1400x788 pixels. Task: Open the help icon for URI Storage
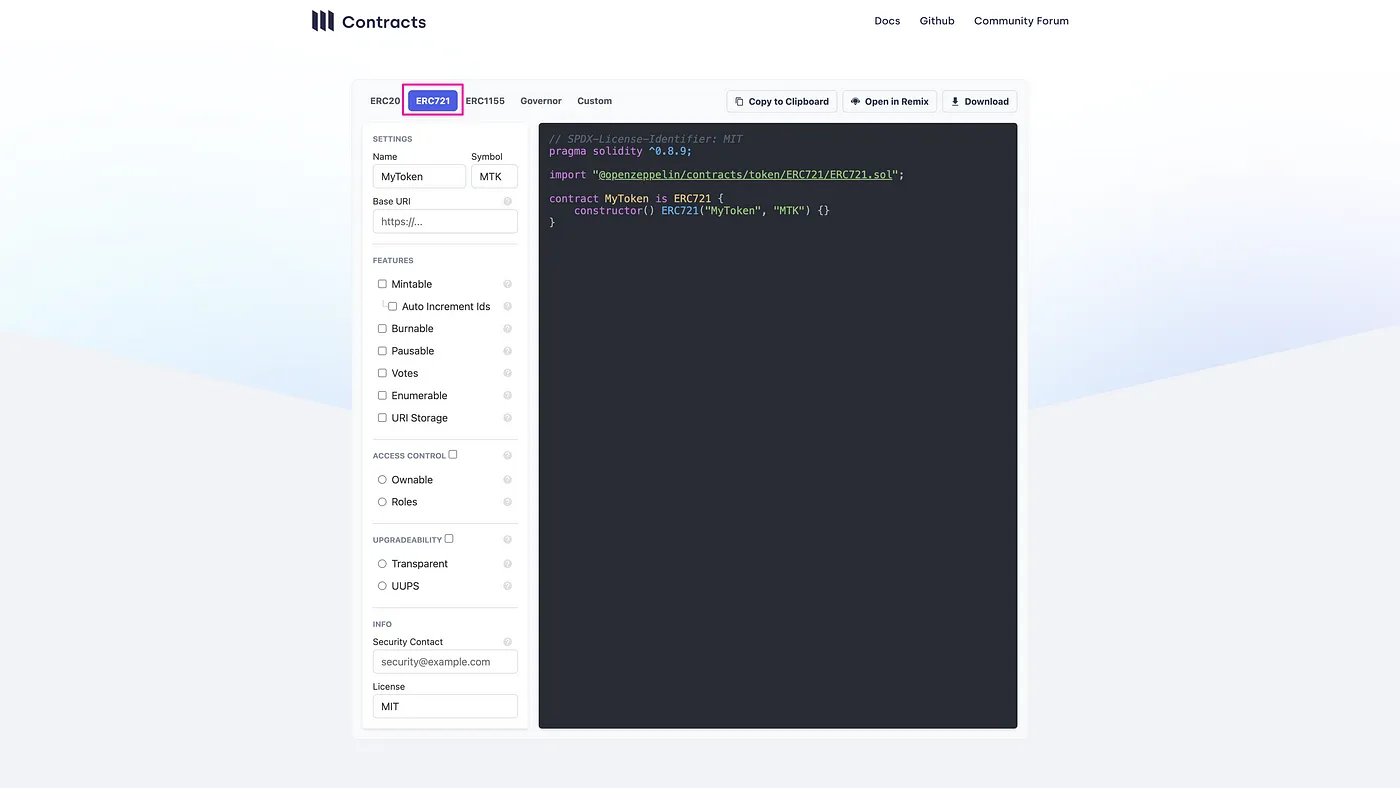pos(507,418)
